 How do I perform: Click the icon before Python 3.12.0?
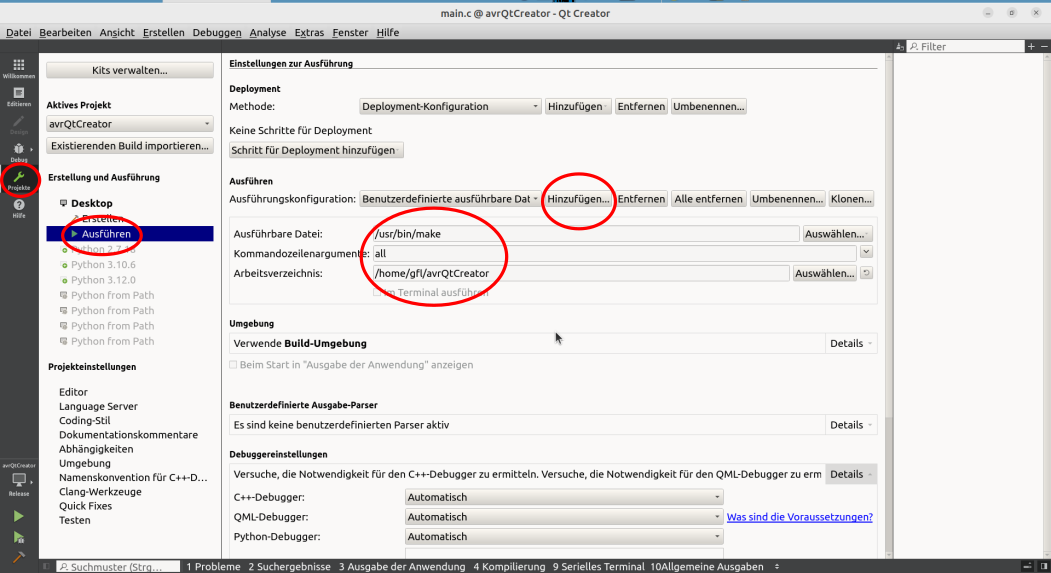click(64, 281)
